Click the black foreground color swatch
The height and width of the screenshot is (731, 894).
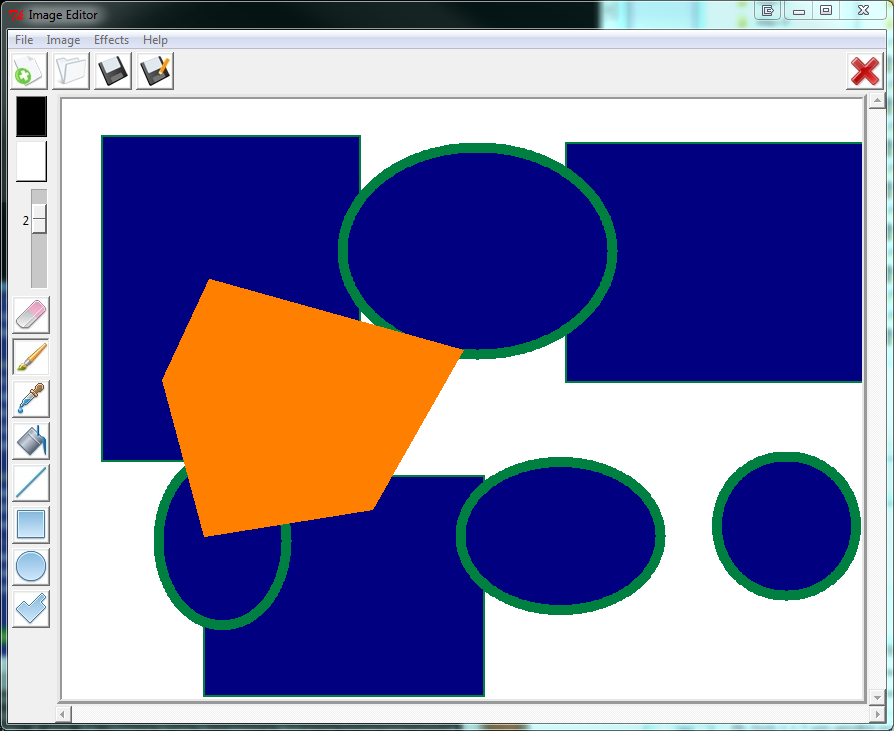coord(31,116)
